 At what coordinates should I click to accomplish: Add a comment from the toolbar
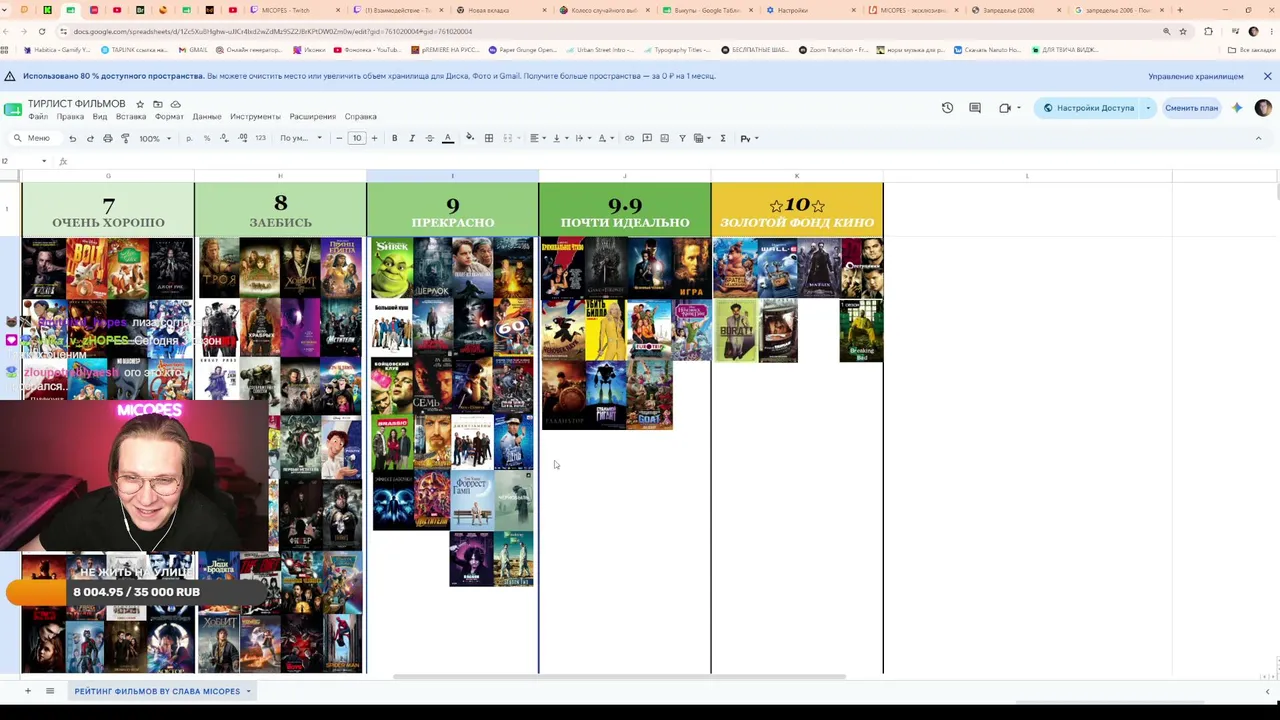(x=647, y=138)
